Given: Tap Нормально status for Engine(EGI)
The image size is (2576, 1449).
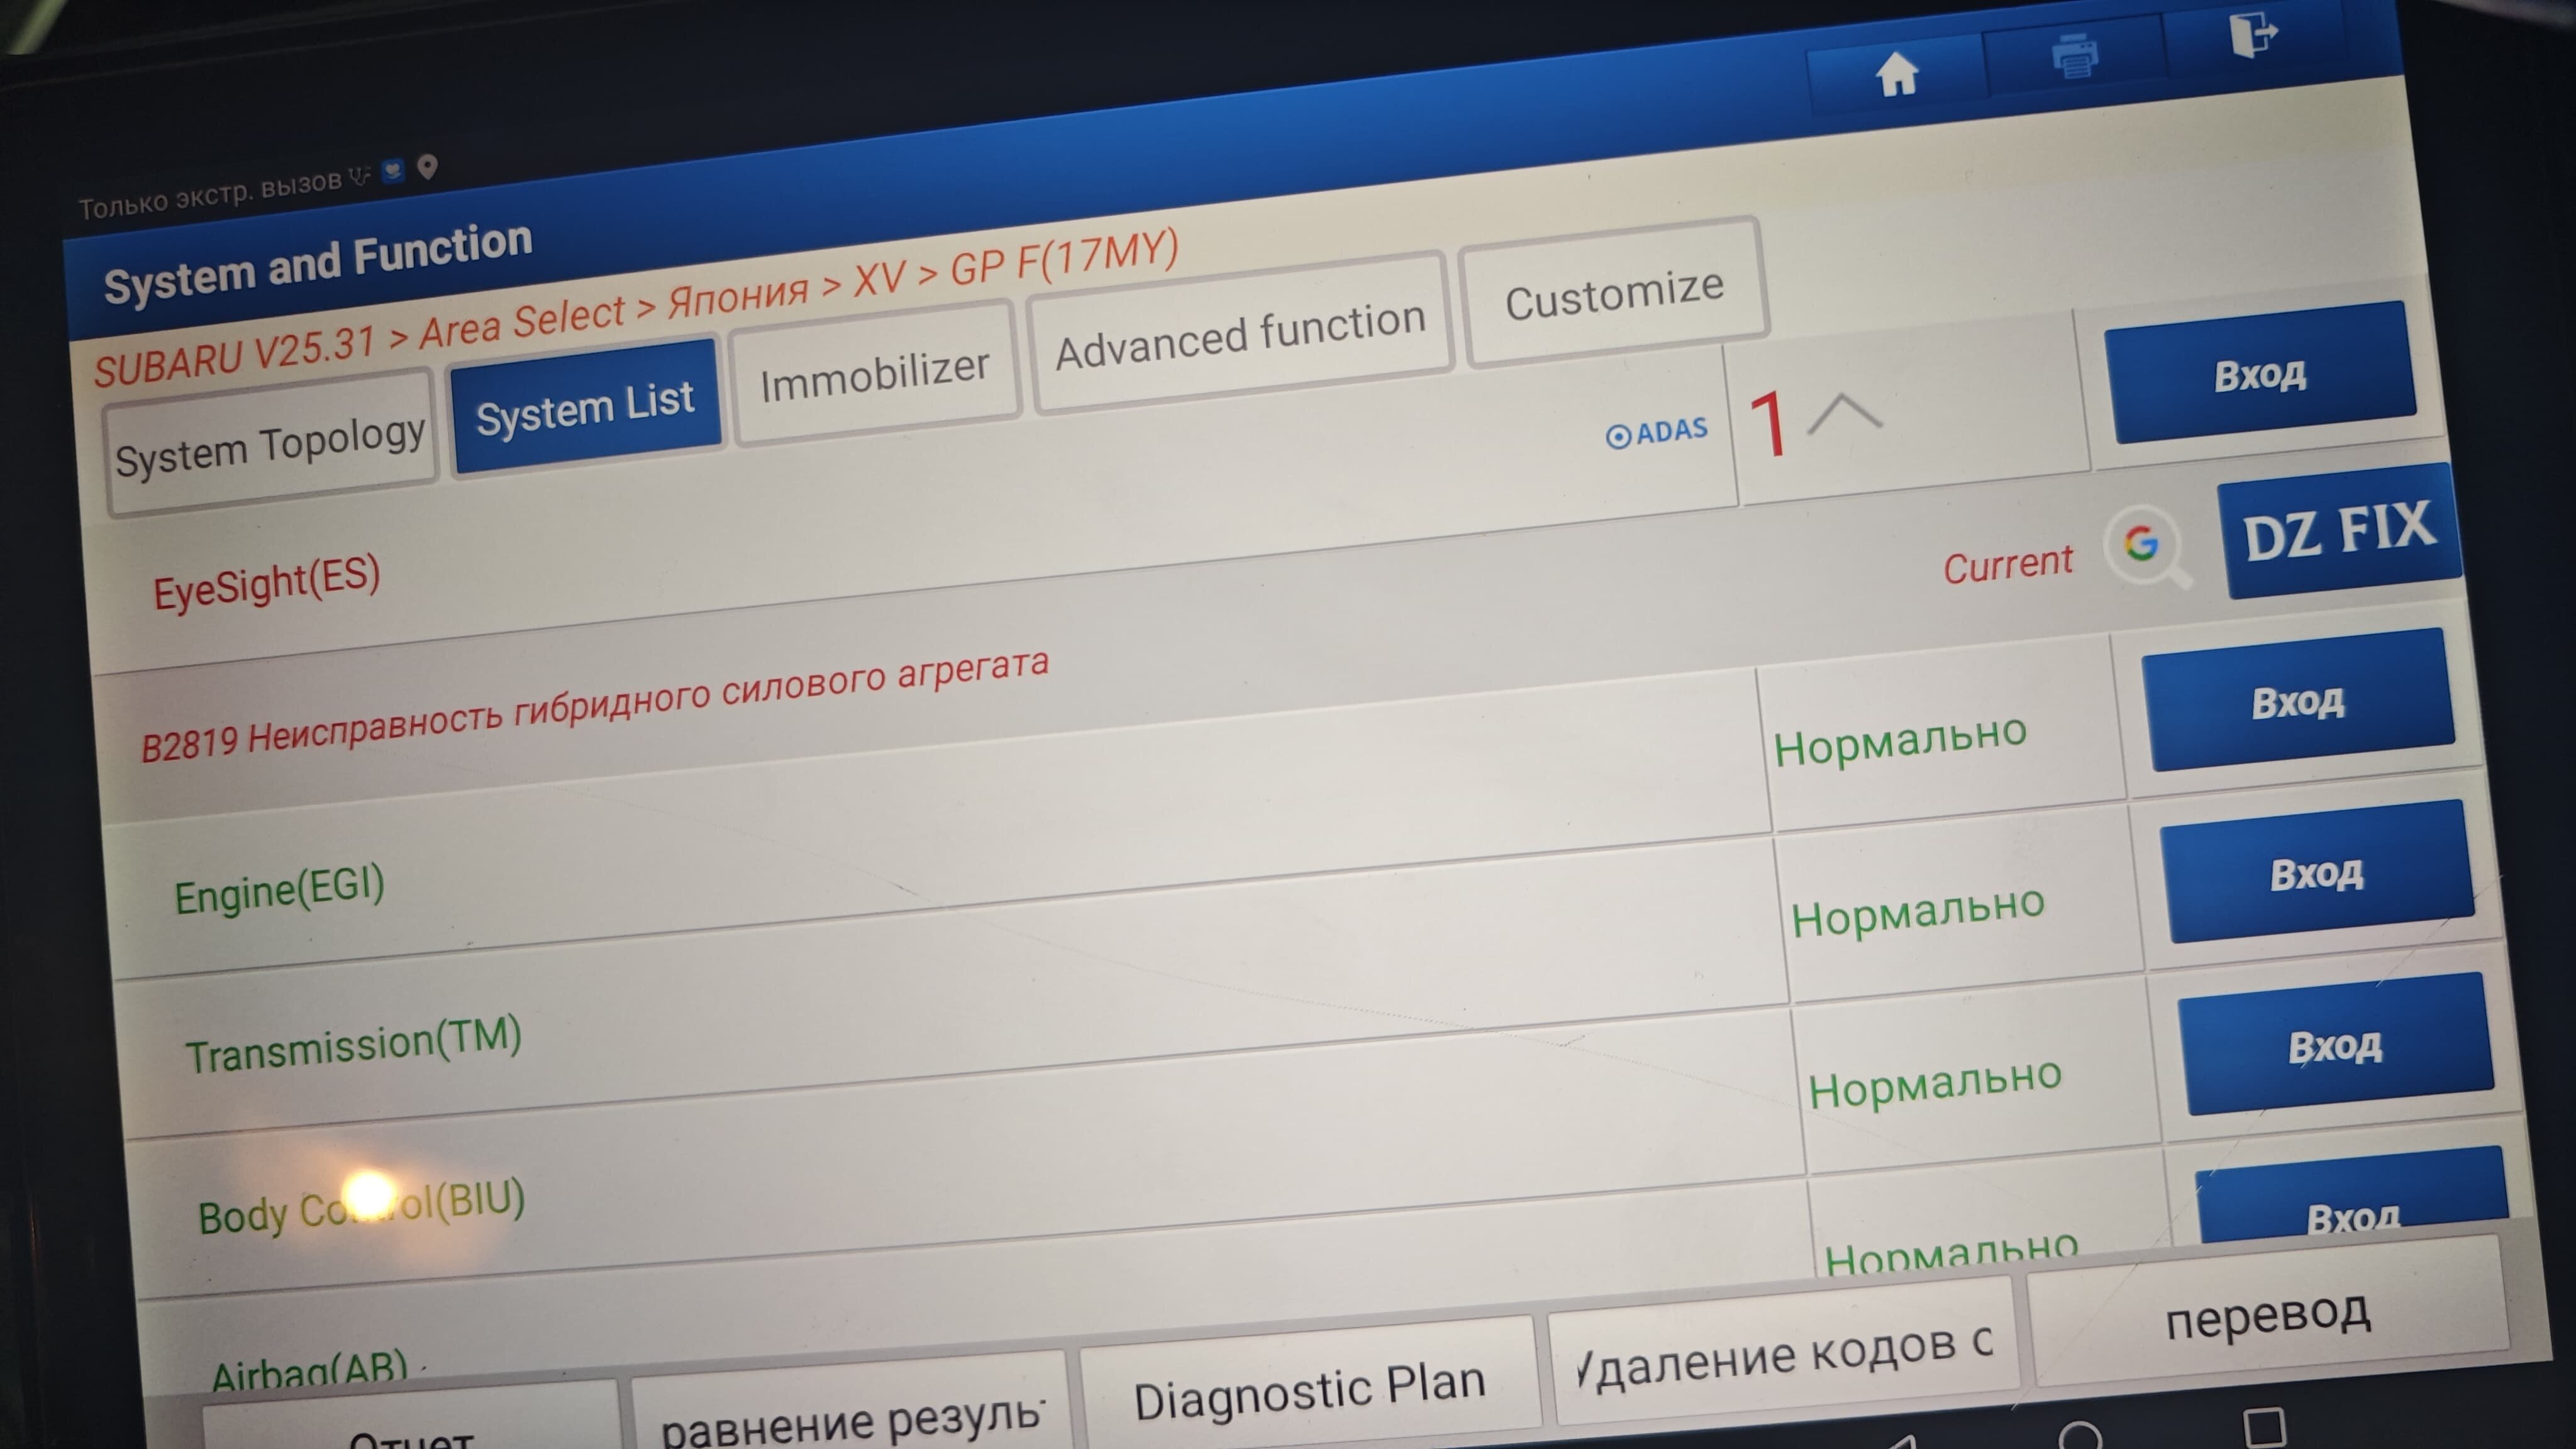Looking at the screenshot, I should [1899, 740].
